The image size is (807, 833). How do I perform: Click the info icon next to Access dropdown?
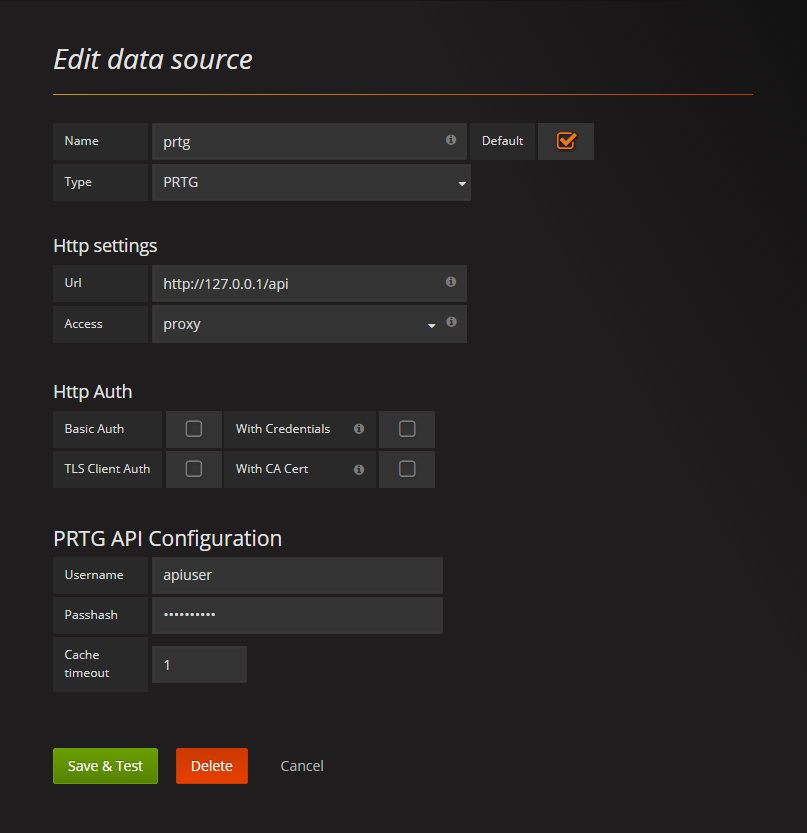451,321
